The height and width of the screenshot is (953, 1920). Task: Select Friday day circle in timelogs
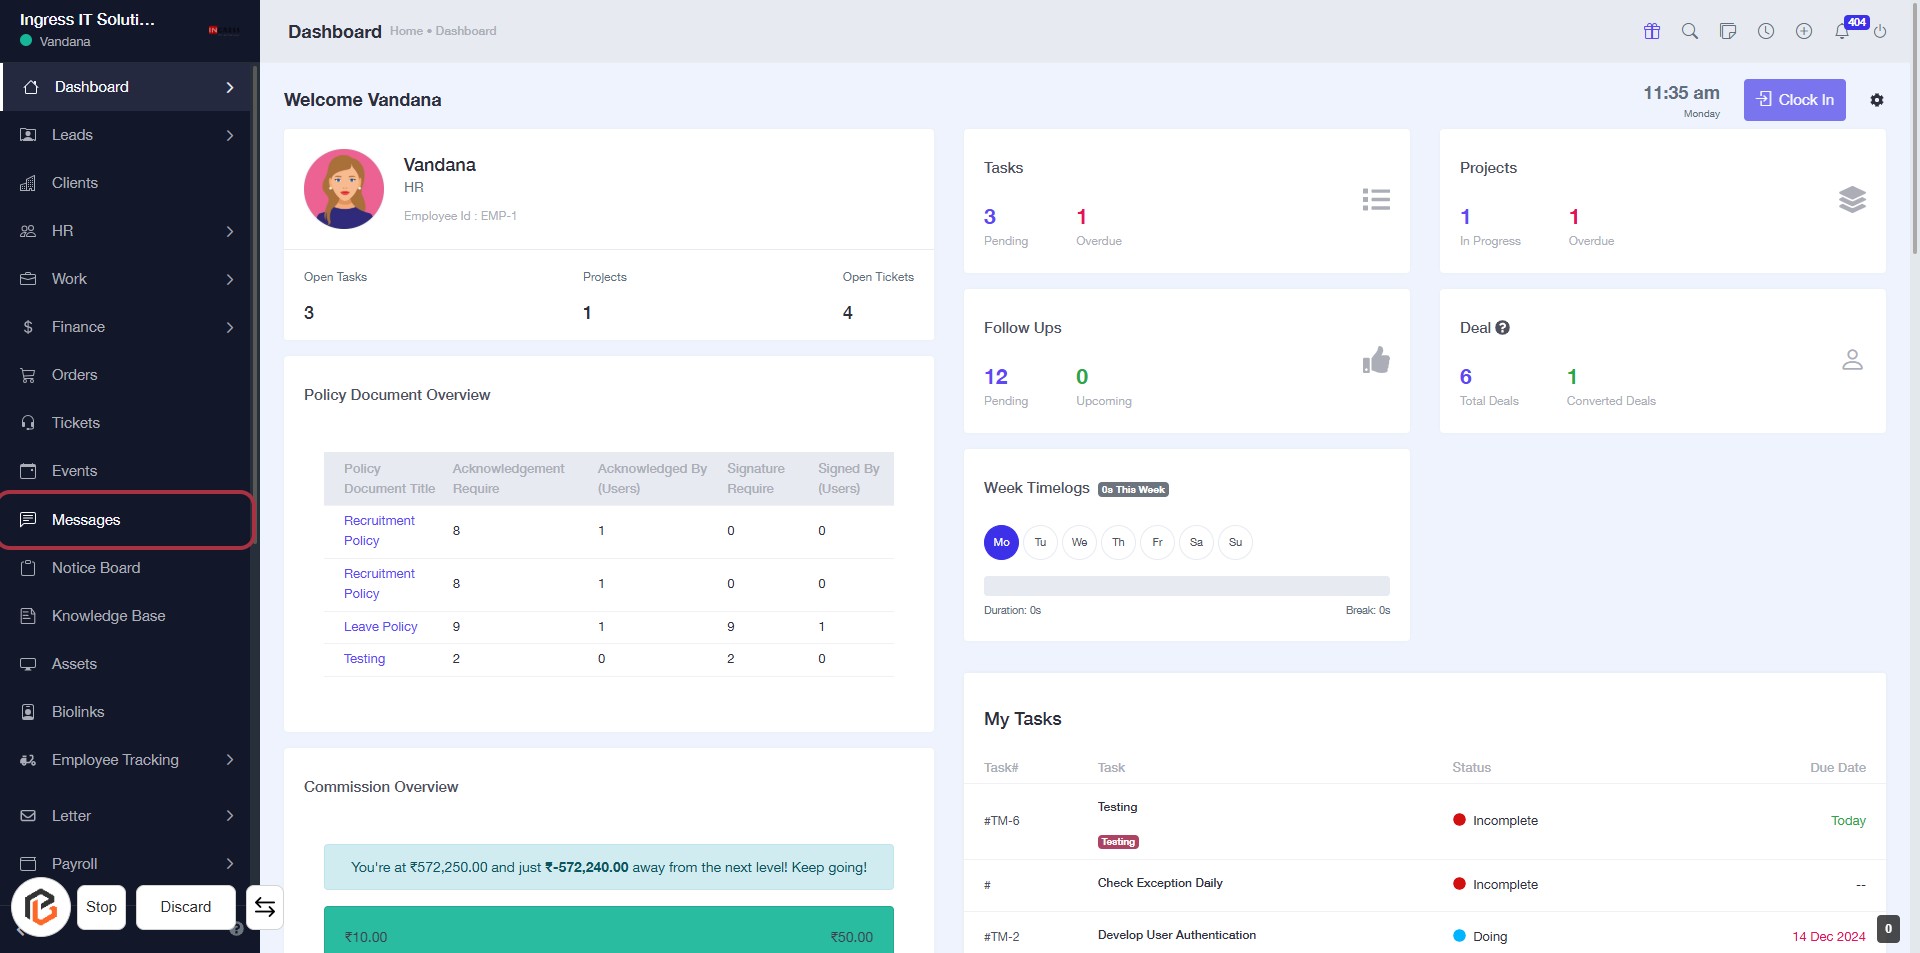tap(1157, 542)
